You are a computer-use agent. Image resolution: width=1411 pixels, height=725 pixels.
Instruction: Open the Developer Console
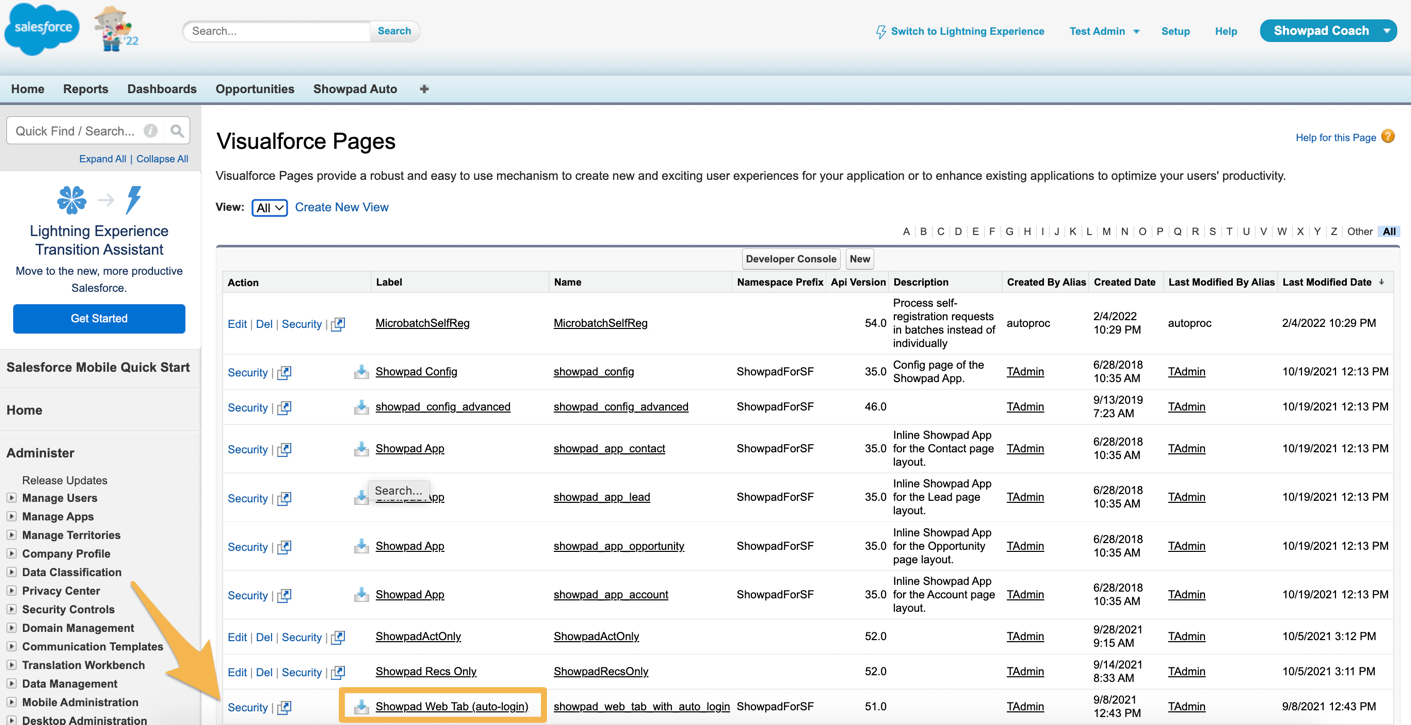tap(791, 260)
